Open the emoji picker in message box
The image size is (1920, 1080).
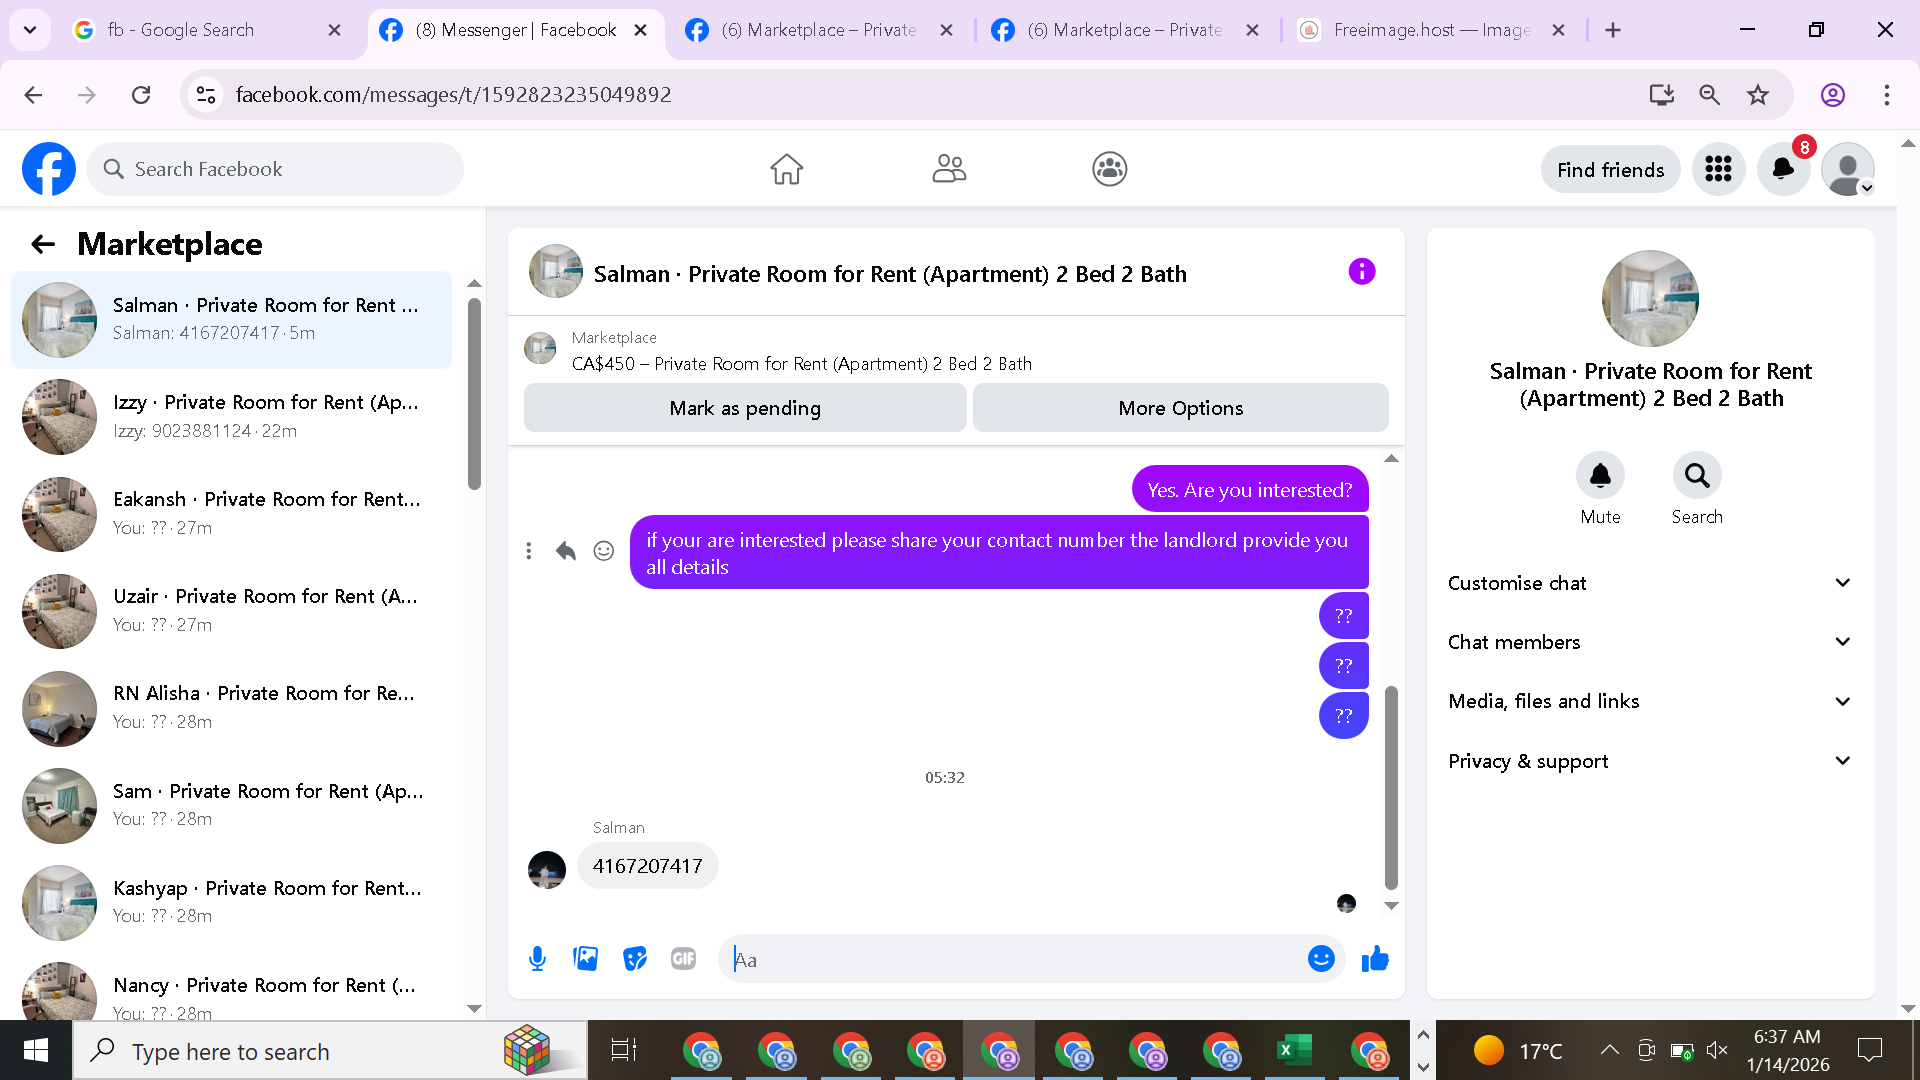click(1321, 959)
